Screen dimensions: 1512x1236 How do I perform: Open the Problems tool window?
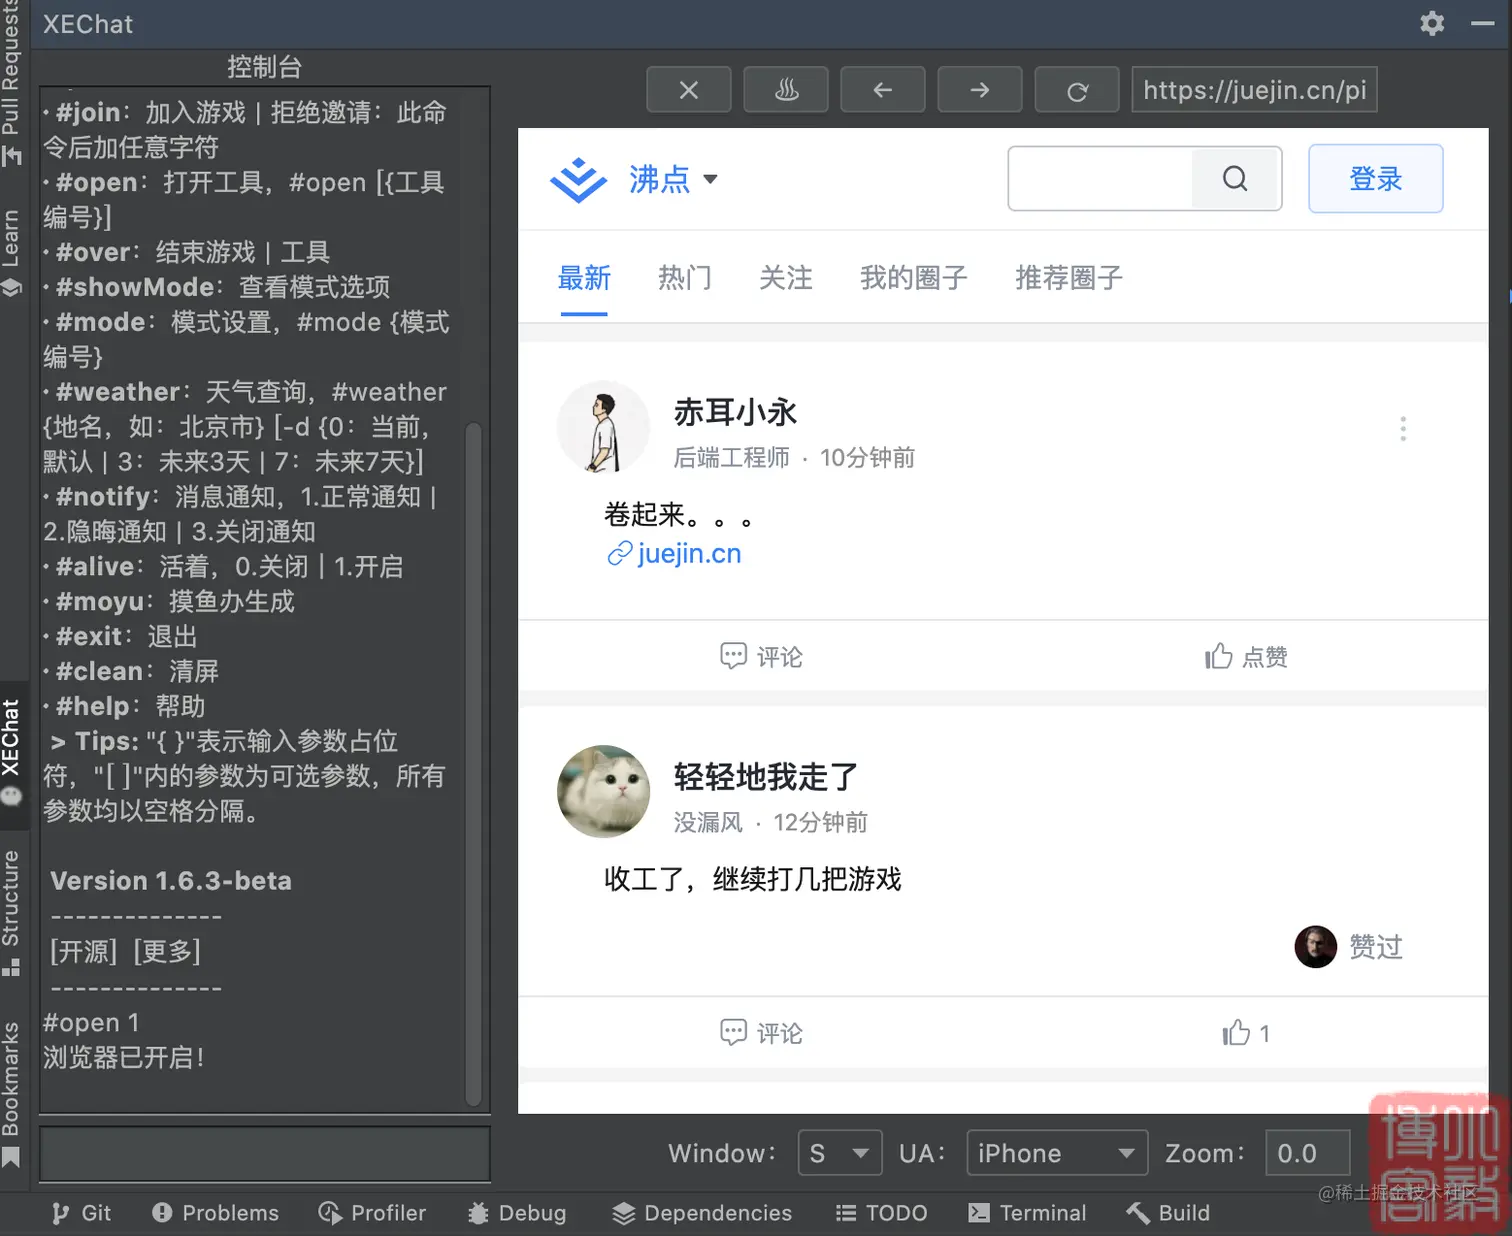tap(215, 1213)
